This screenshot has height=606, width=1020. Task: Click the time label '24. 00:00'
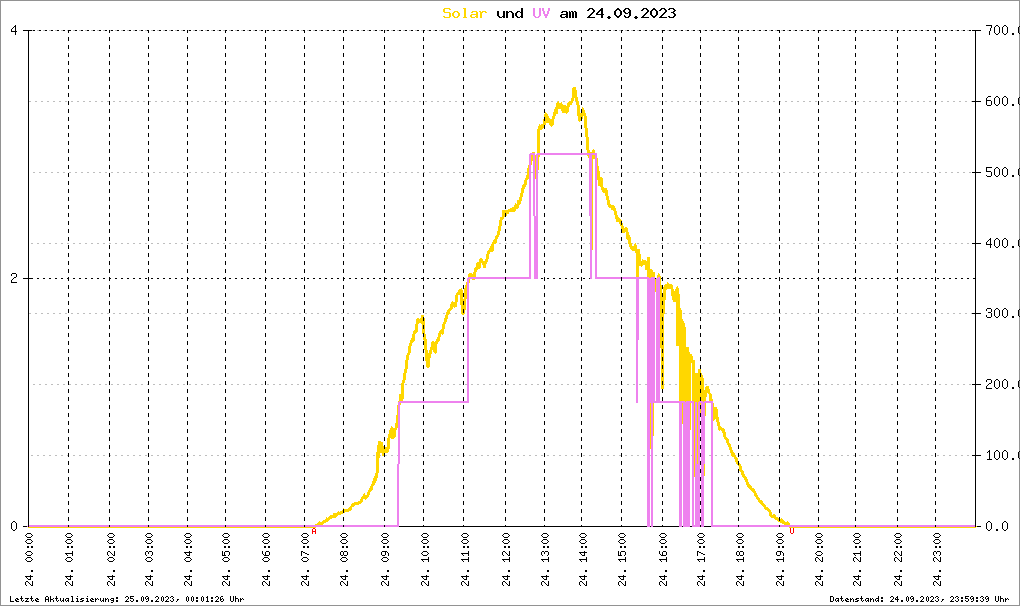pos(30,560)
